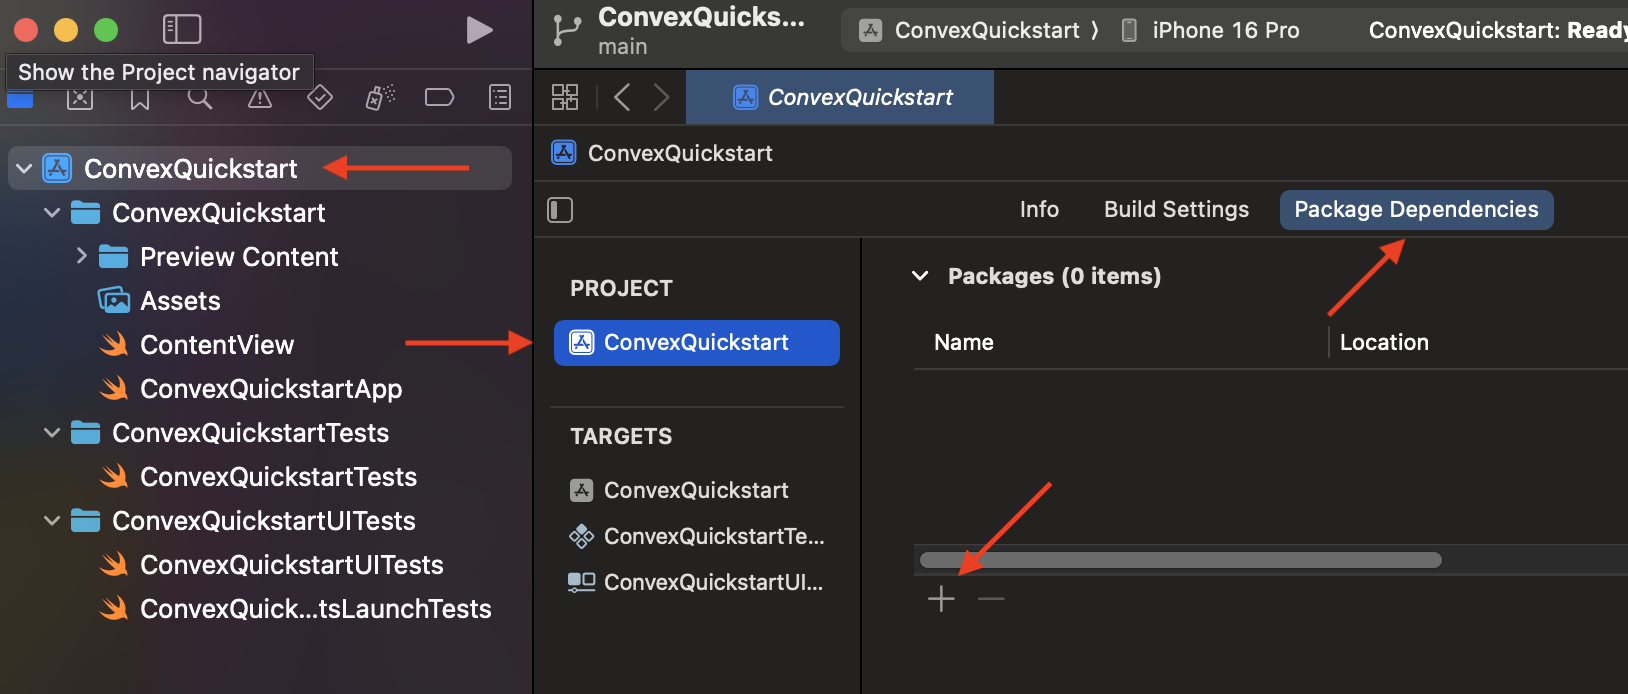
Task: Open the Test navigator diamond icon
Action: click(x=319, y=97)
